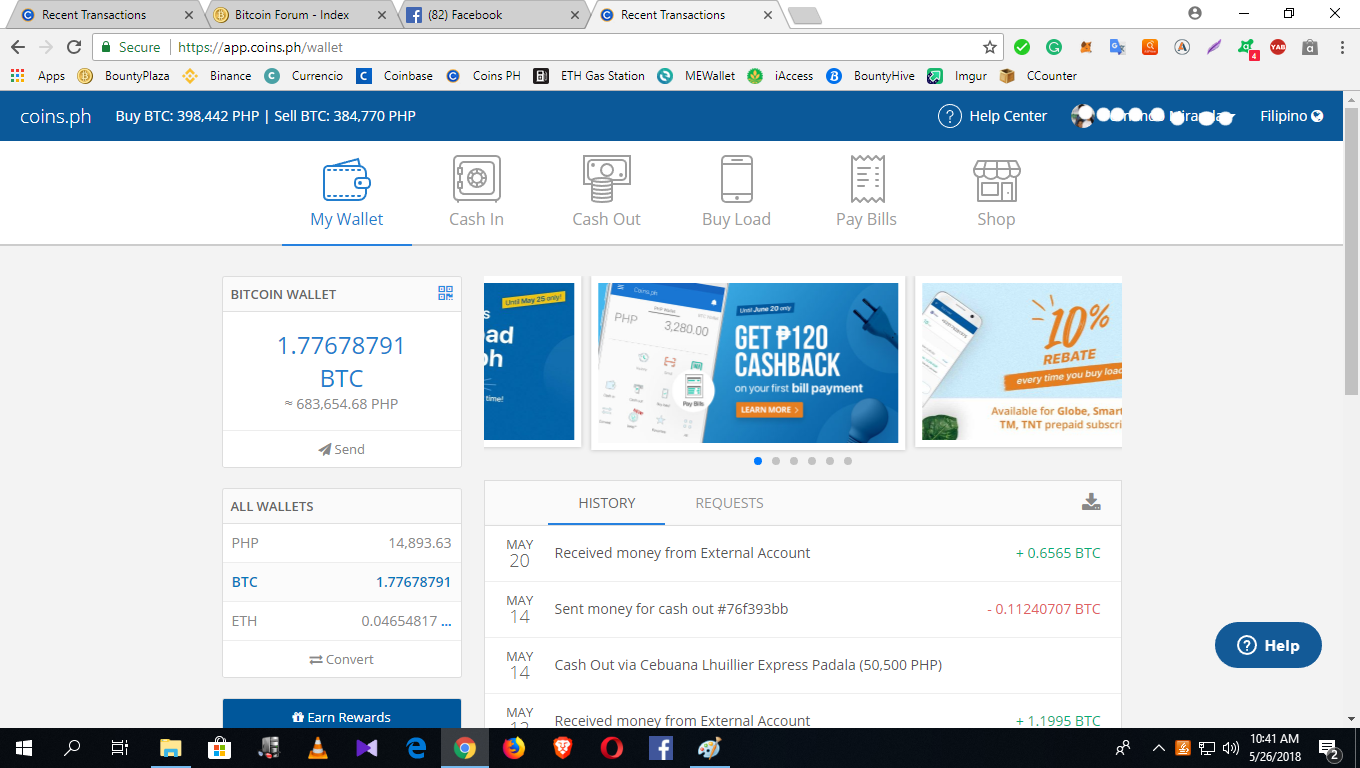Viewport: 1360px width, 768px height.
Task: Open Brave browser in the taskbar
Action: [x=563, y=748]
